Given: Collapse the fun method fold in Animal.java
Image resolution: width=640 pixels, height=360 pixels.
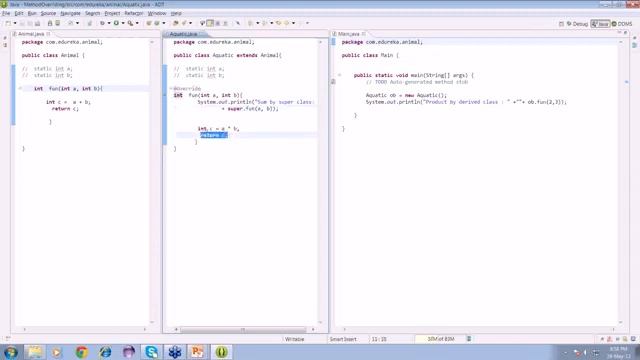Looking at the screenshot, I should click(20, 88).
